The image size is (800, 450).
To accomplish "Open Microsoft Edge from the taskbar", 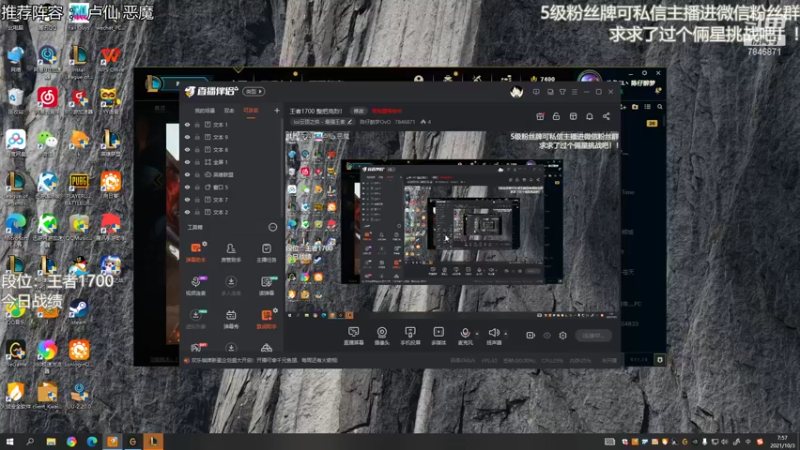I will 92,442.
